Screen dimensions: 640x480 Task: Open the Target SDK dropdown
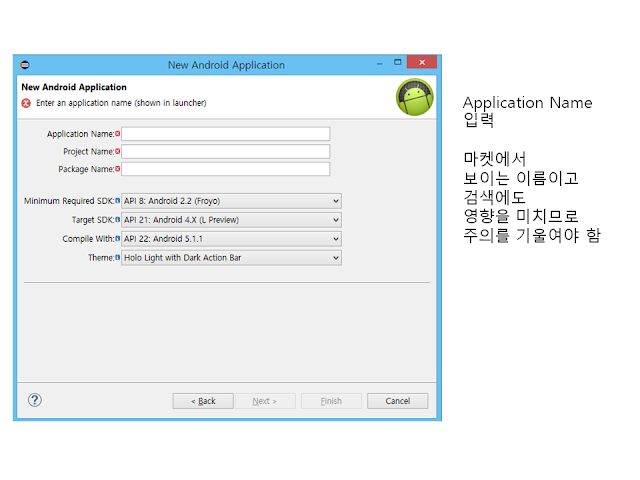point(231,220)
